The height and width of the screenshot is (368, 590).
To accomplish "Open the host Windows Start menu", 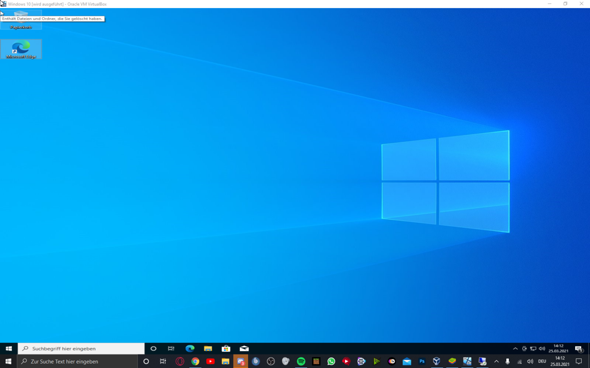I will pyautogui.click(x=8, y=361).
